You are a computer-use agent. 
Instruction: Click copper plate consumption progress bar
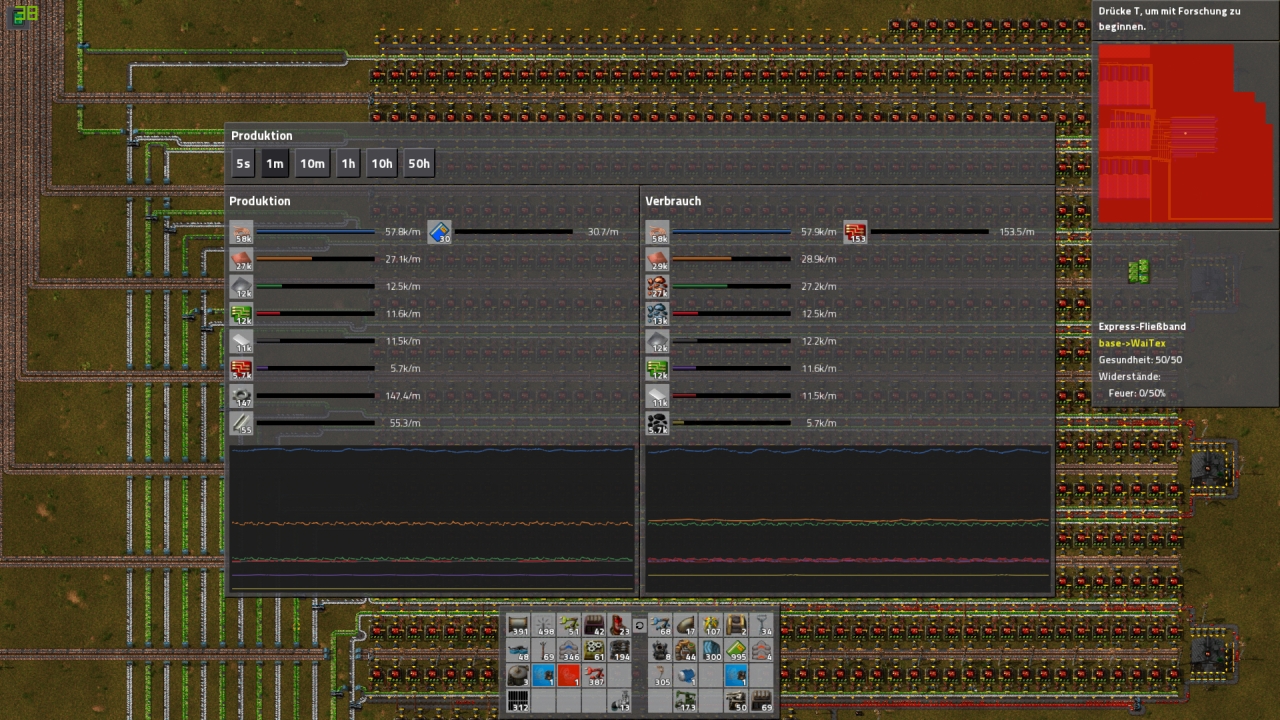tap(731, 259)
